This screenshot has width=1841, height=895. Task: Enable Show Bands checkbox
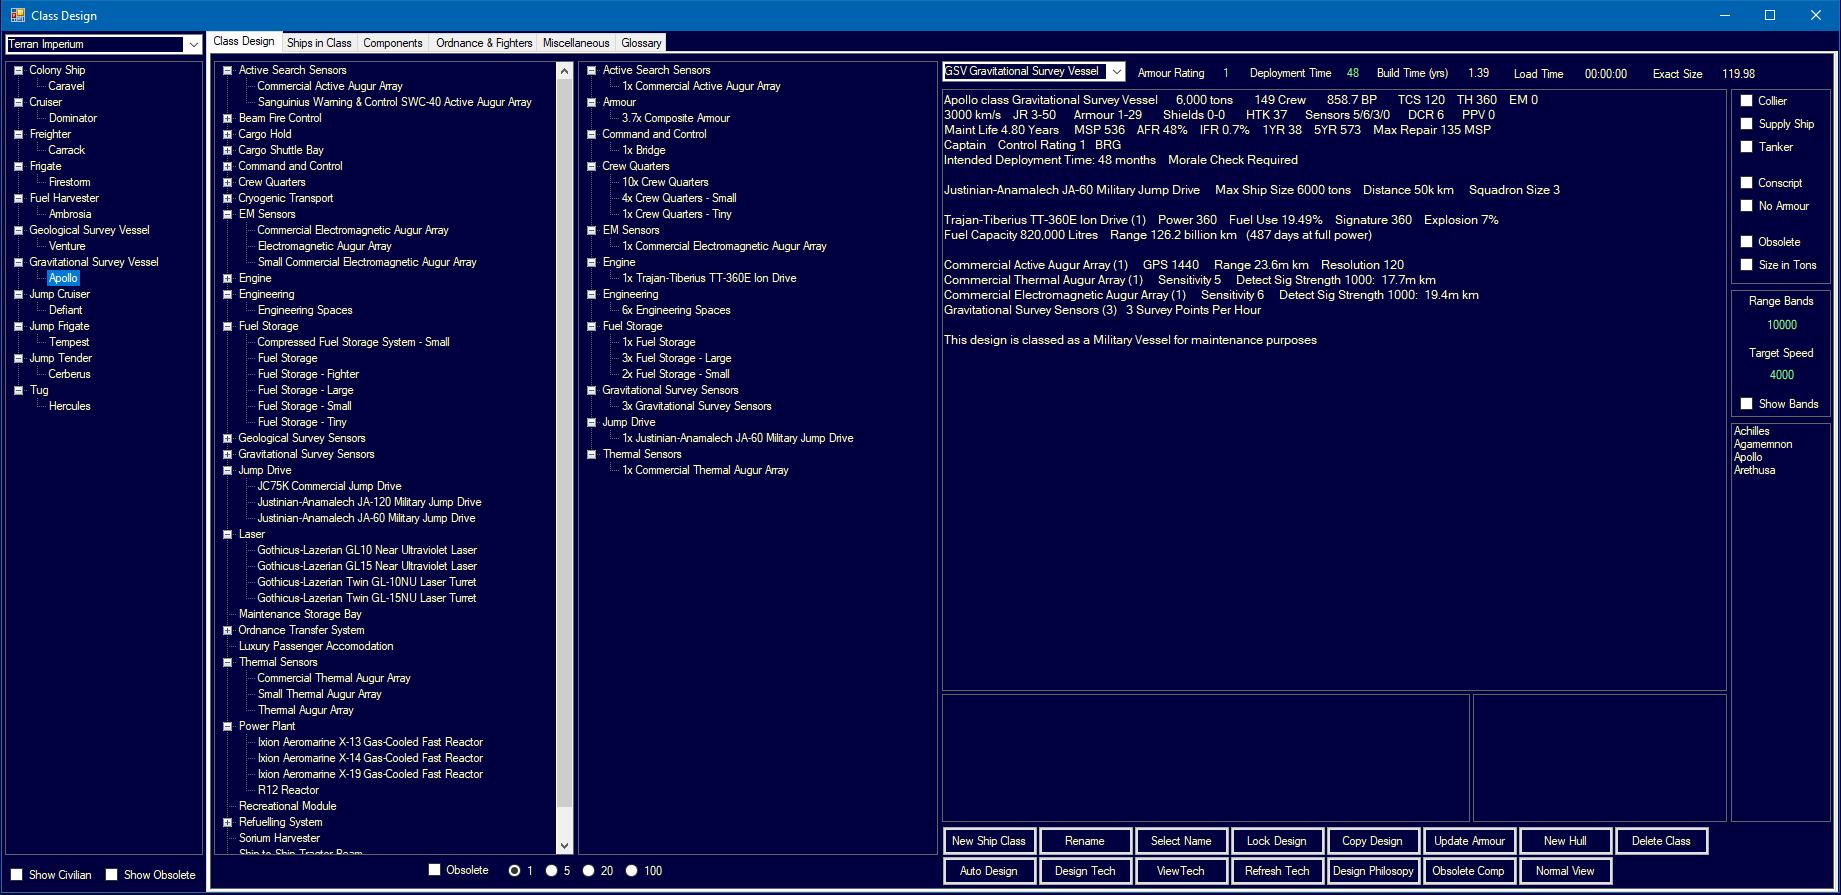pos(1746,404)
